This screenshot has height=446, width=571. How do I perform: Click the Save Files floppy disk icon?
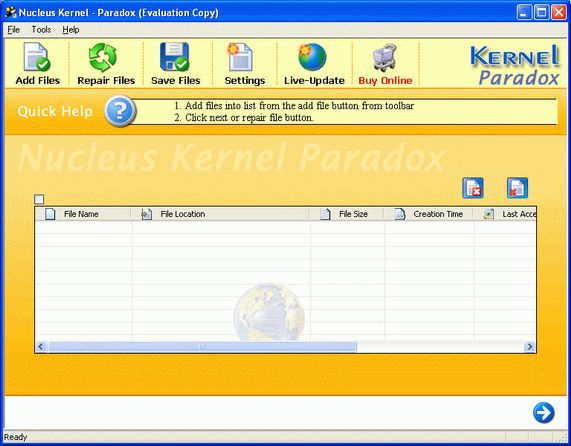[x=174, y=57]
